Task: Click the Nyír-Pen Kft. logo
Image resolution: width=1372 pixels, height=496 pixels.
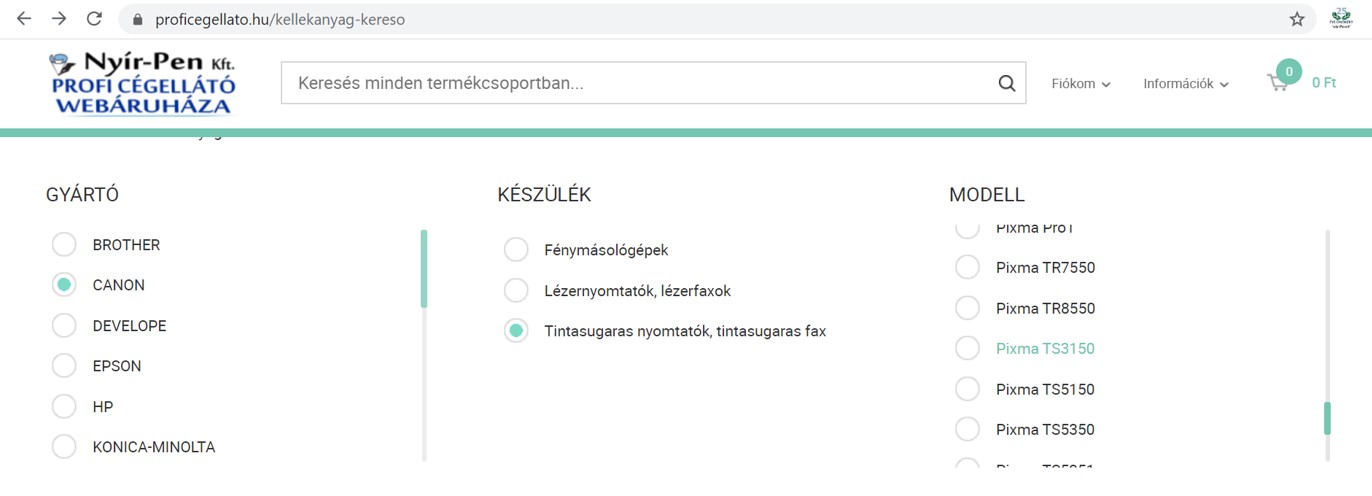Action: (143, 83)
